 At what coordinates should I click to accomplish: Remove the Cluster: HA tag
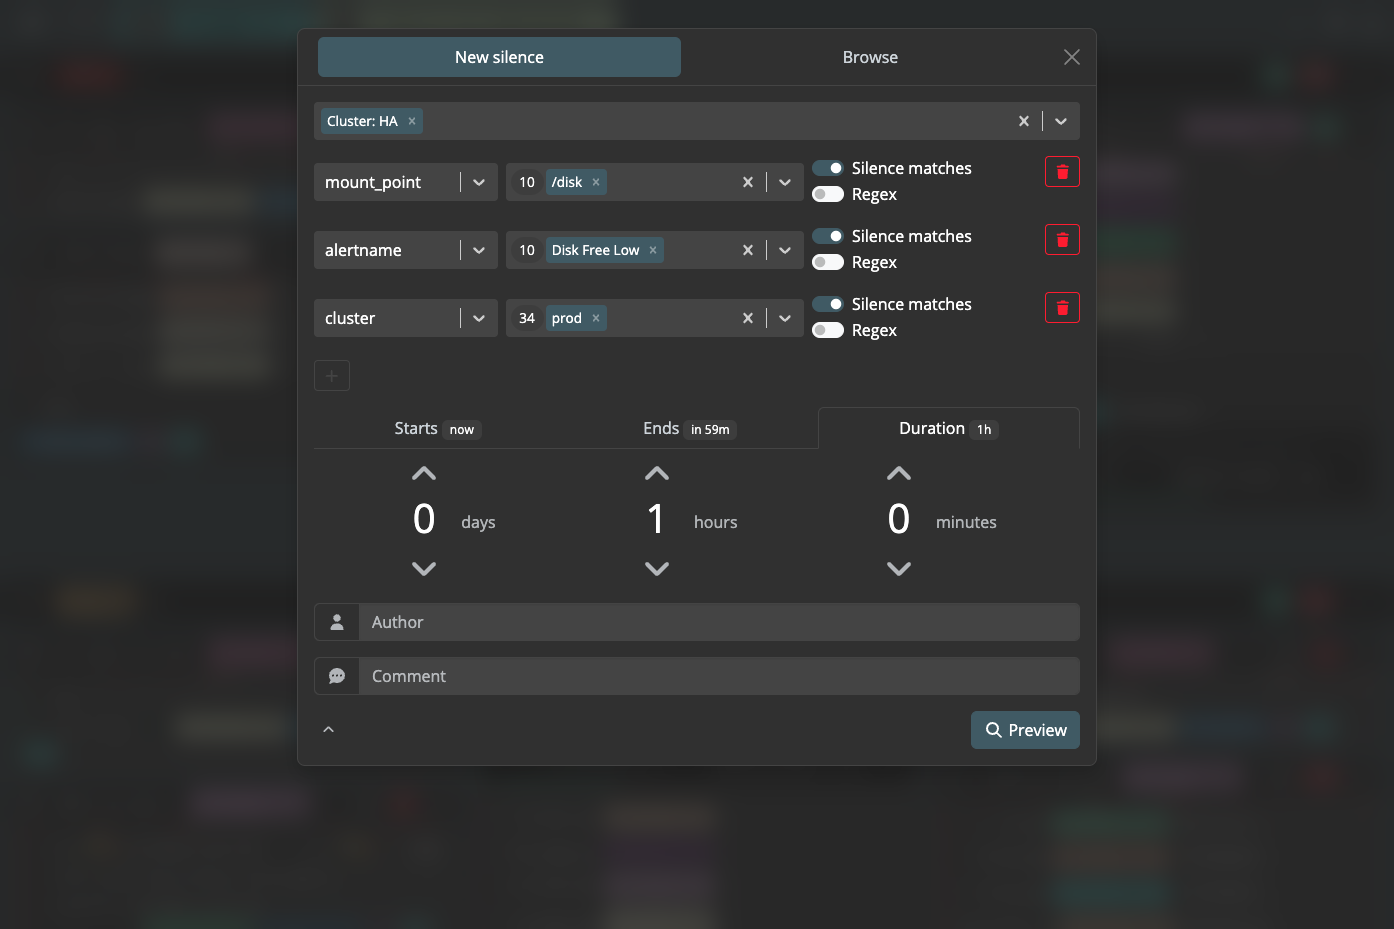tap(412, 121)
